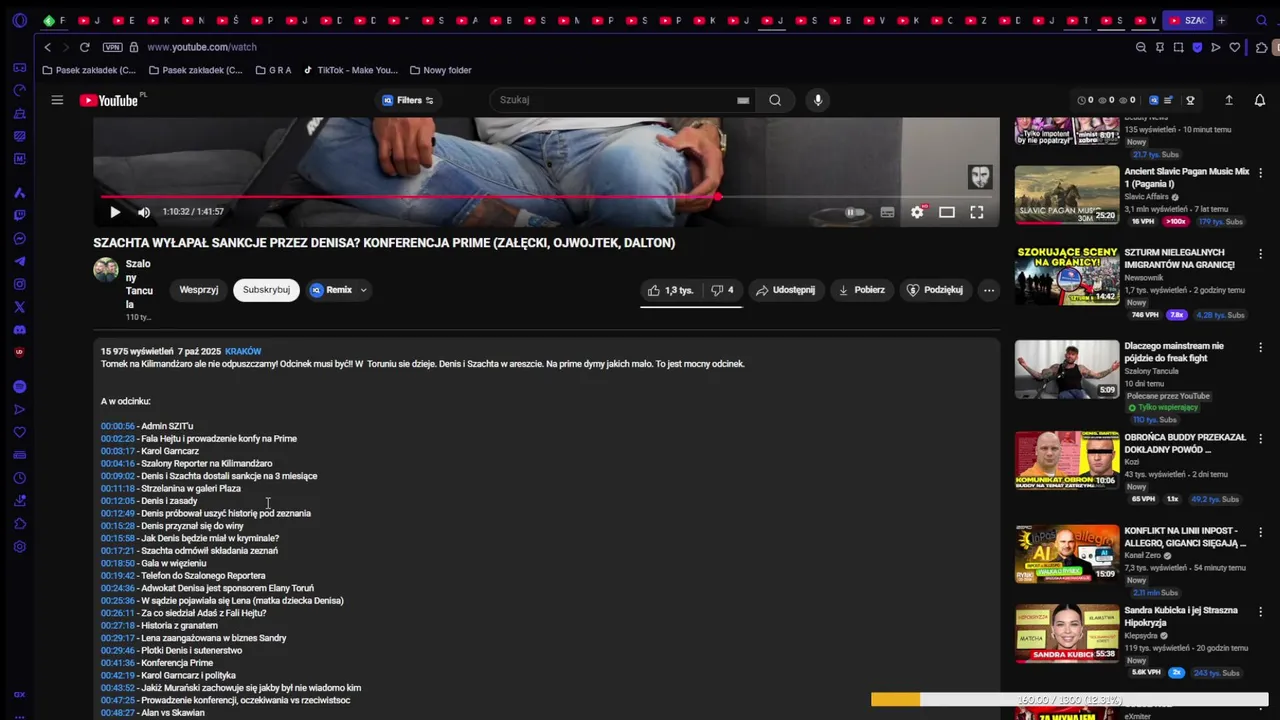Open the Nowy folder bookmarks folder

click(x=440, y=70)
